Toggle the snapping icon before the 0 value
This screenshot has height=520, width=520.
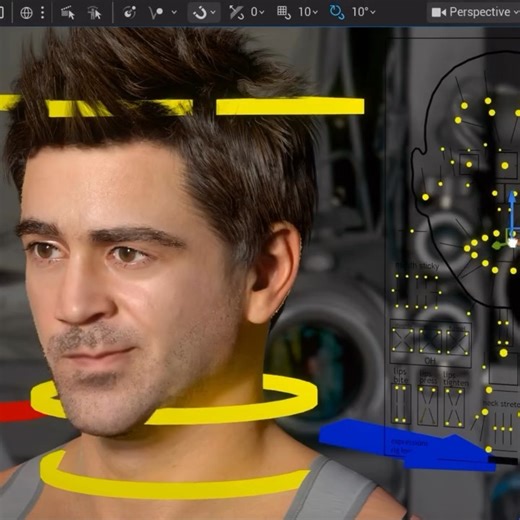click(x=236, y=13)
